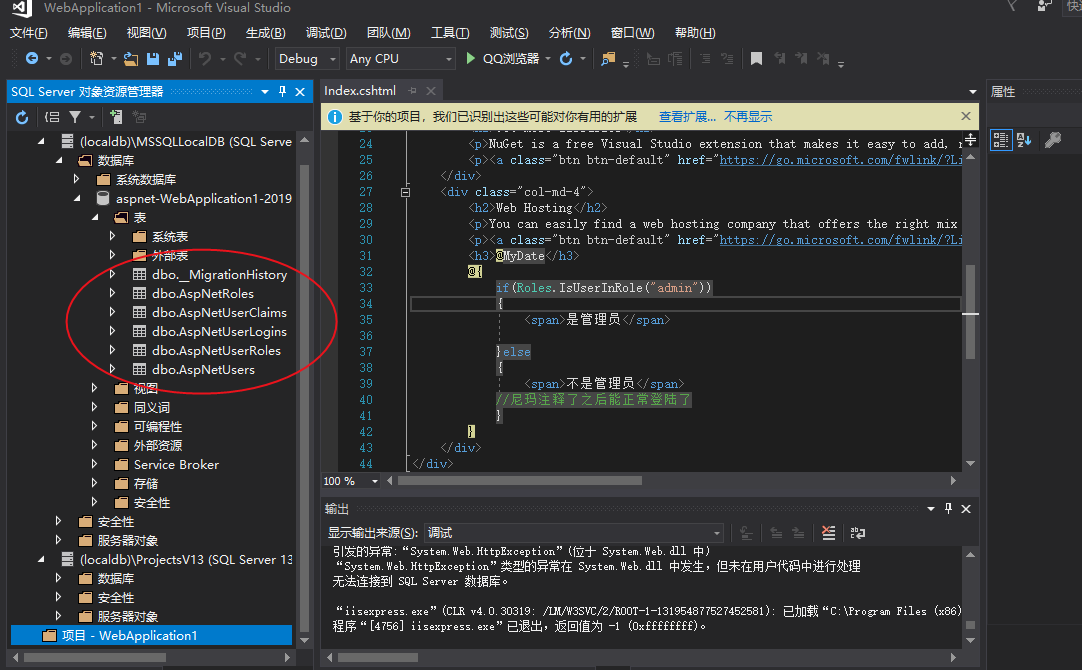Click the Open File folder icon
Image resolution: width=1082 pixels, height=670 pixels.
tap(130, 59)
